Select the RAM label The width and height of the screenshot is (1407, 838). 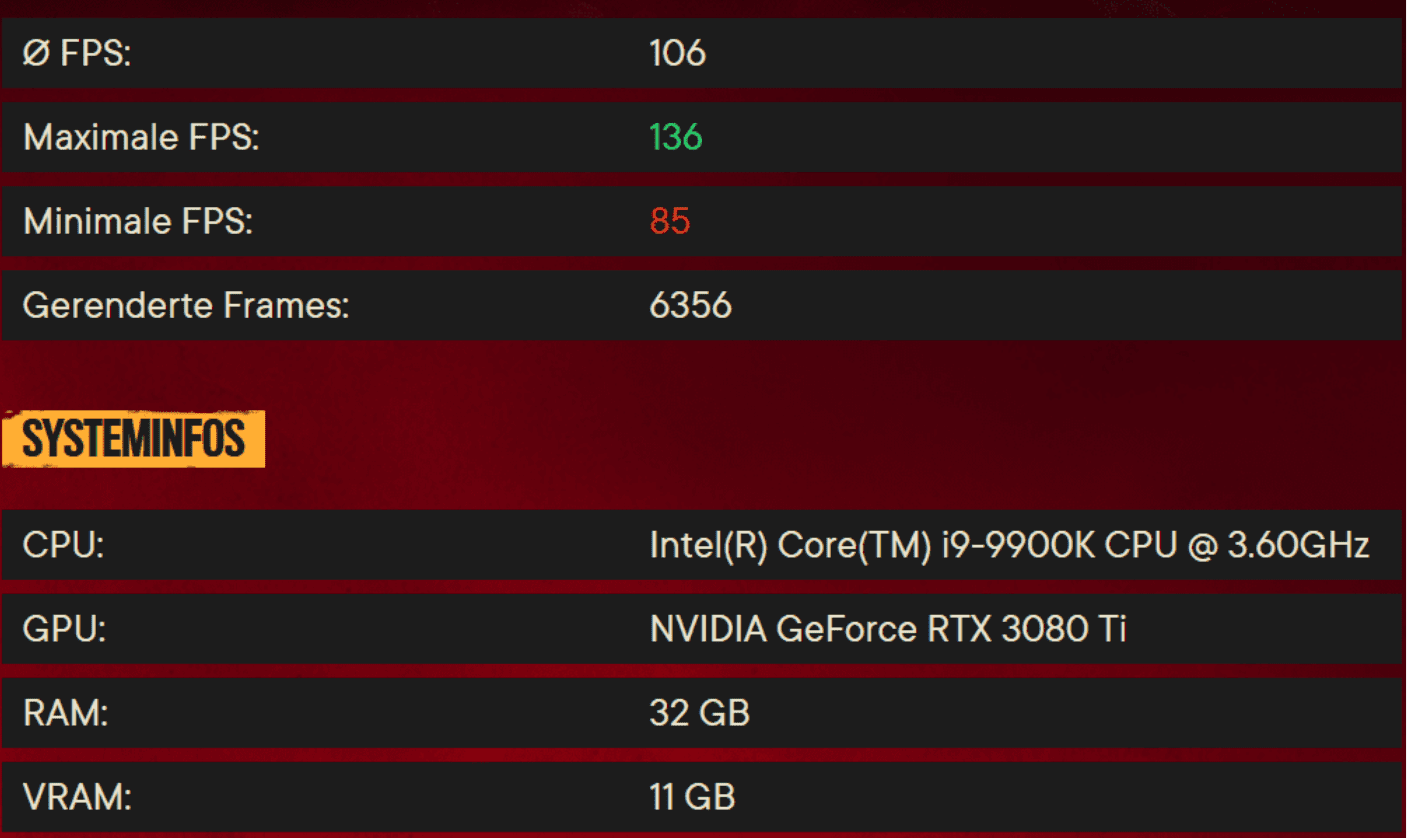(x=65, y=713)
